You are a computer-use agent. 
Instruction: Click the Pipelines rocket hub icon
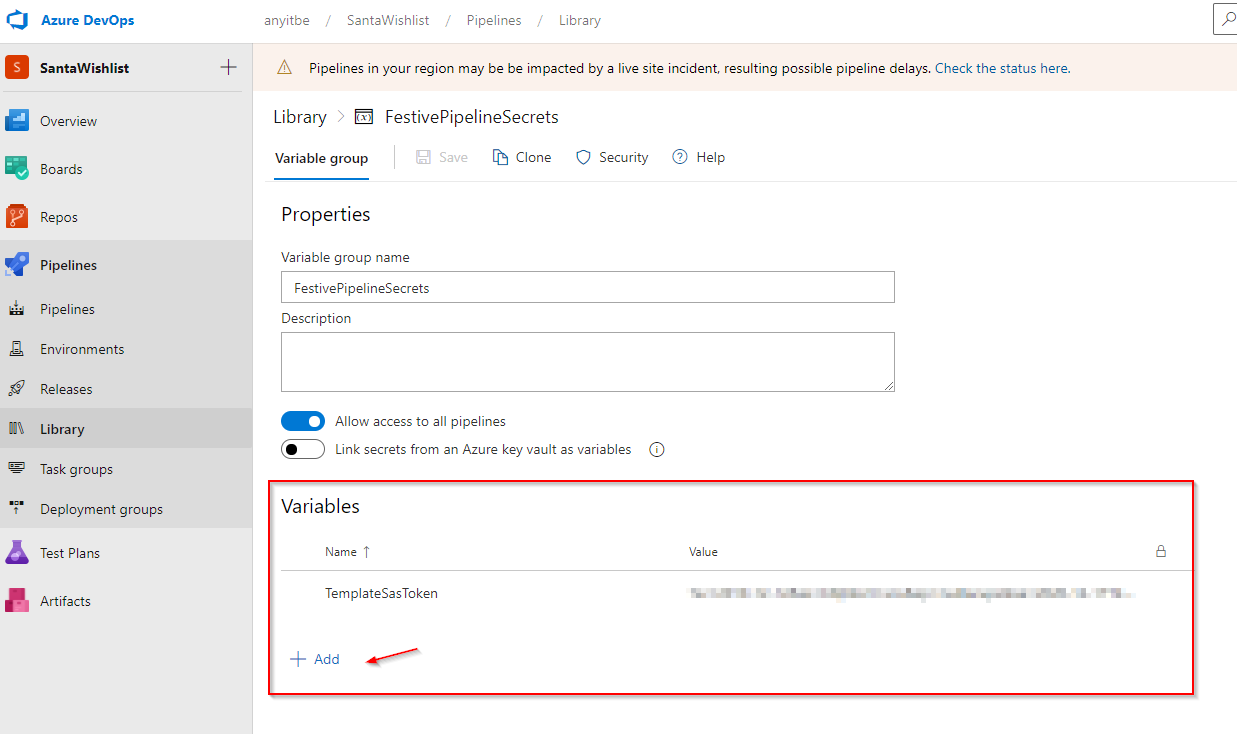17,265
